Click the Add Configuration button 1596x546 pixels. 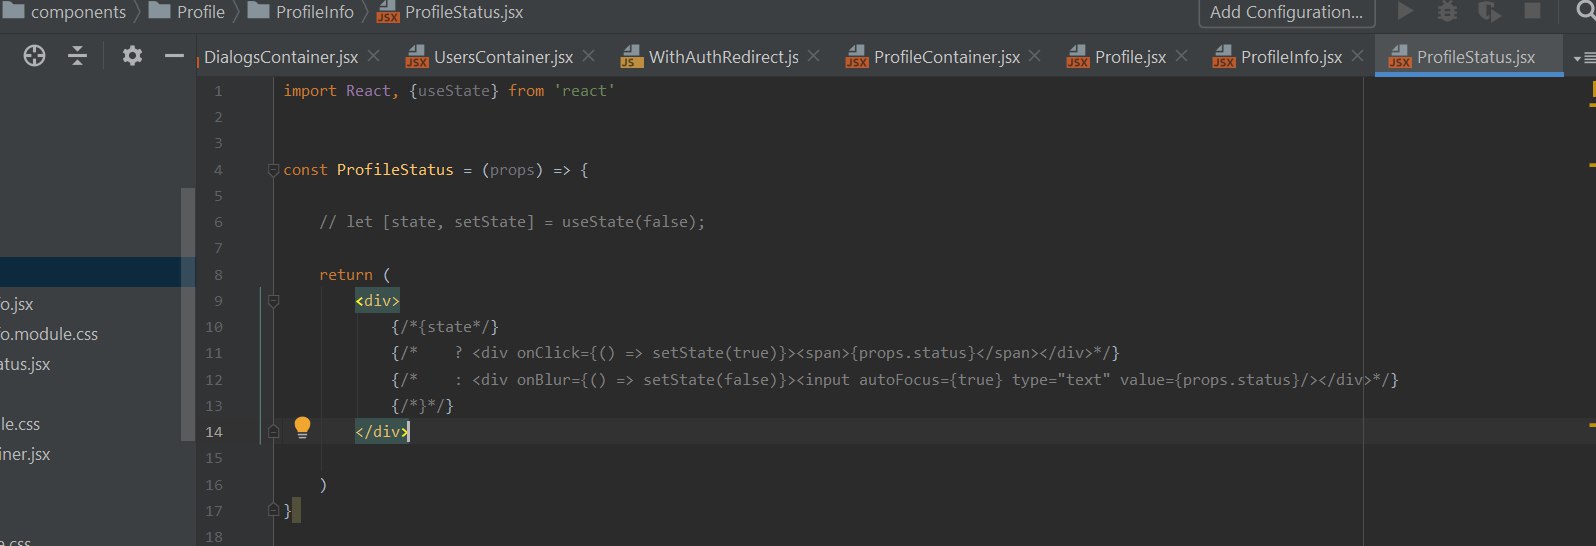1286,12
